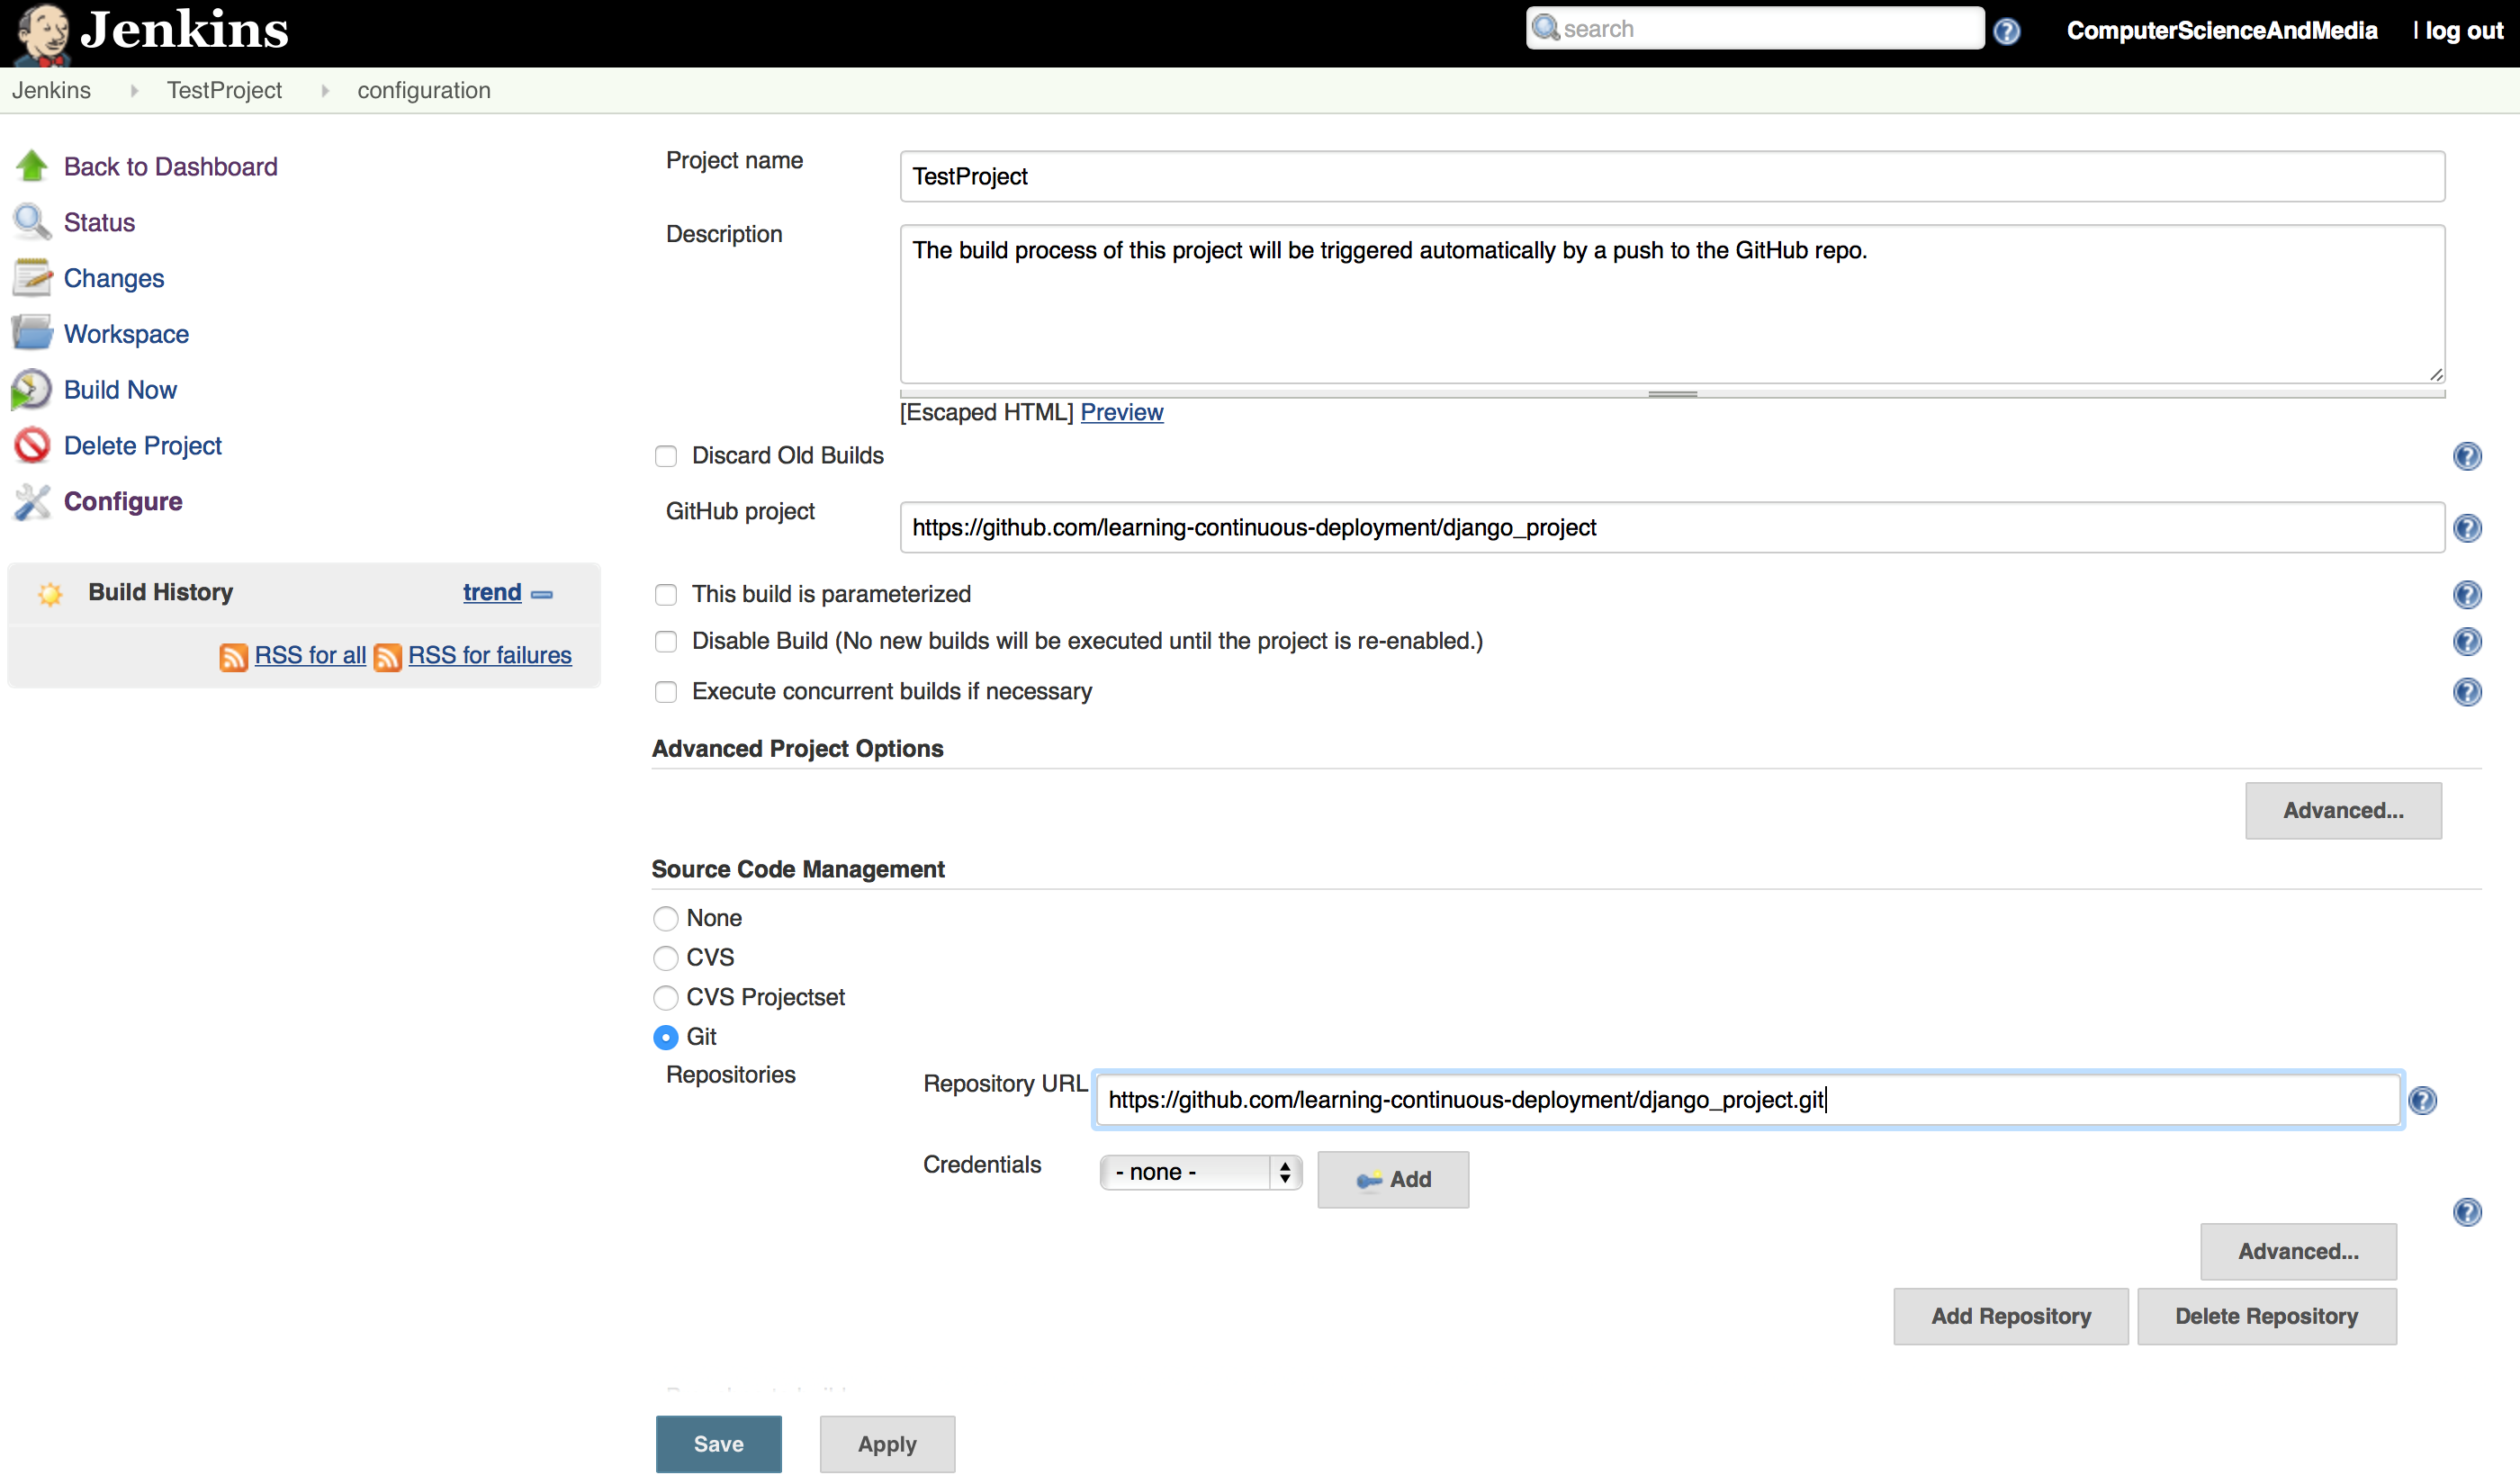
Task: Select Git radio button for SCM
Action: point(667,1034)
